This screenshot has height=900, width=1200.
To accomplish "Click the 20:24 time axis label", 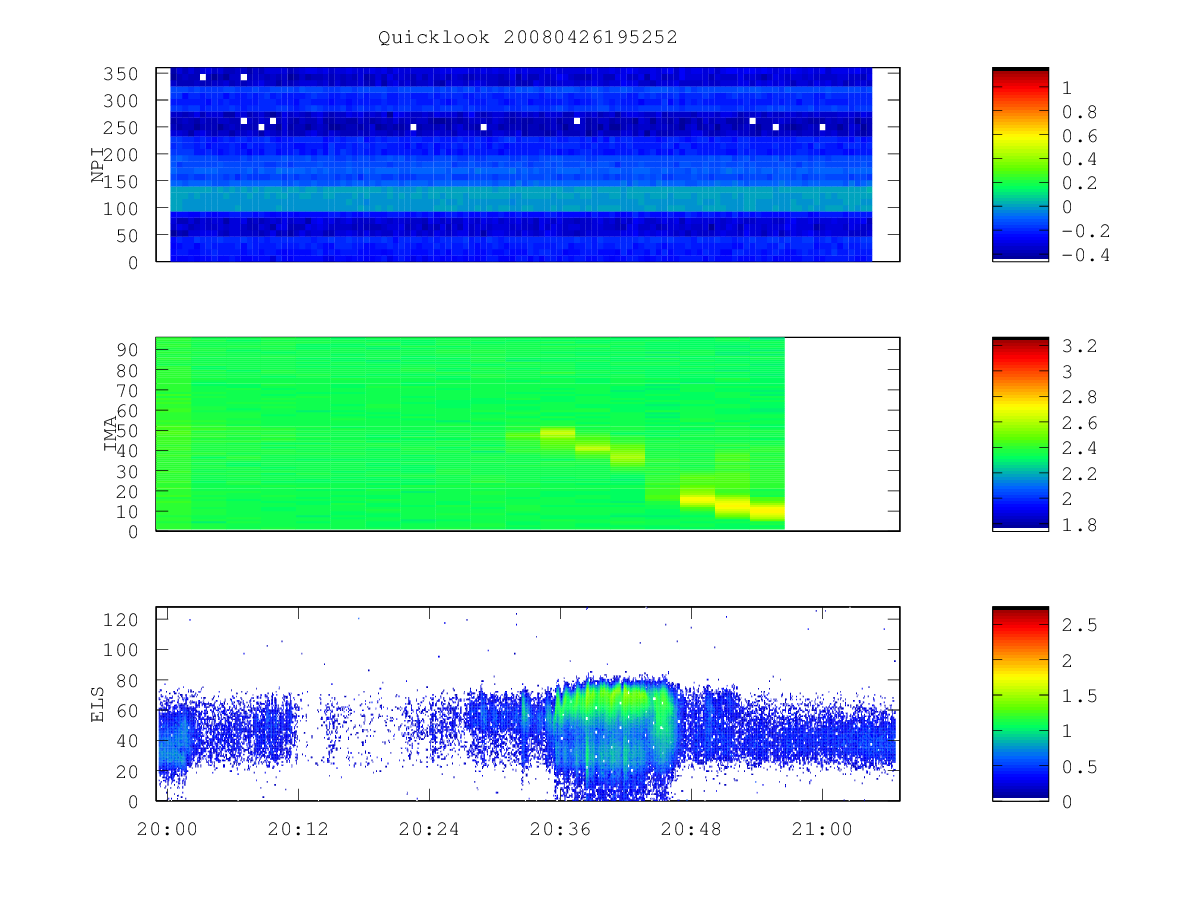I will click(429, 829).
